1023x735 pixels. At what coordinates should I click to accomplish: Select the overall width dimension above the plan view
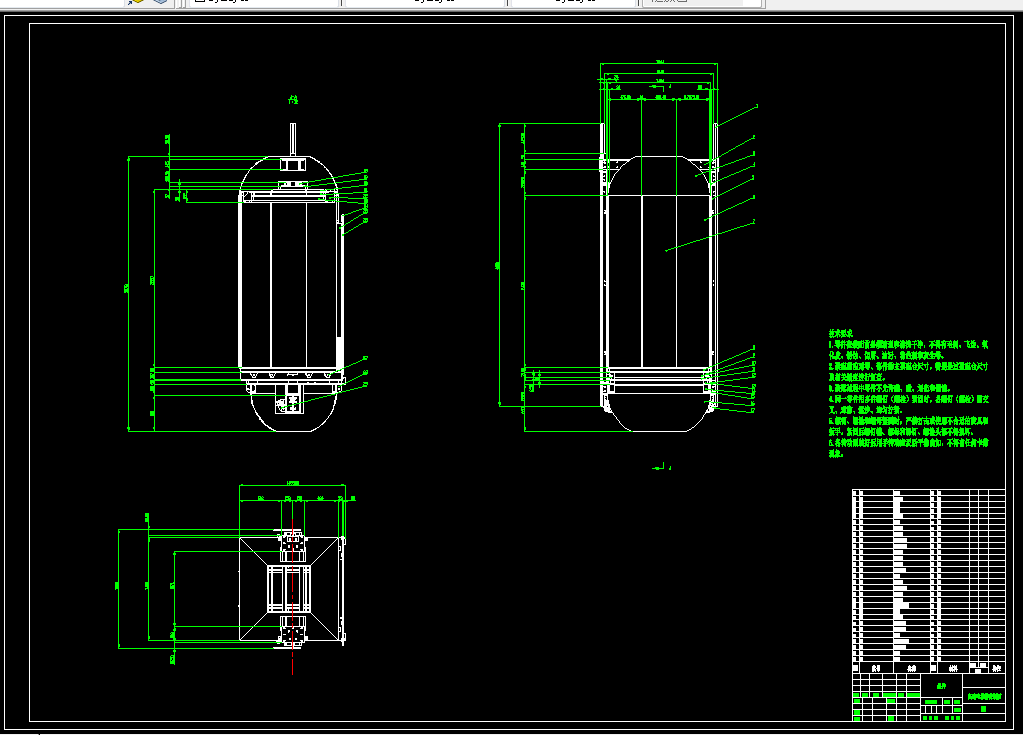coord(292,485)
